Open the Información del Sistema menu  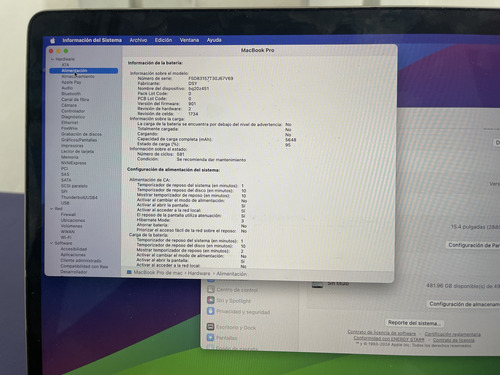(92, 40)
